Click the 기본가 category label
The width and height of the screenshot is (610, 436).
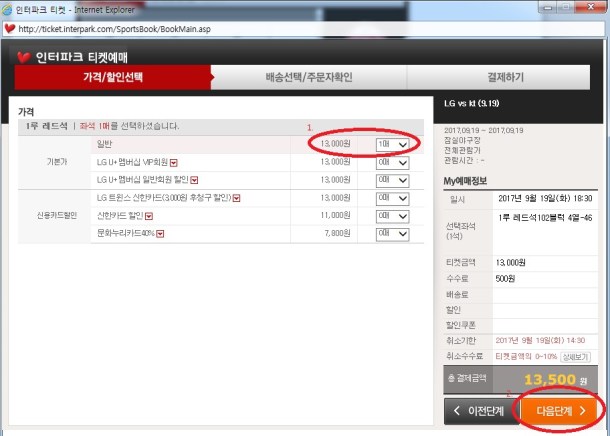pyautogui.click(x=57, y=162)
